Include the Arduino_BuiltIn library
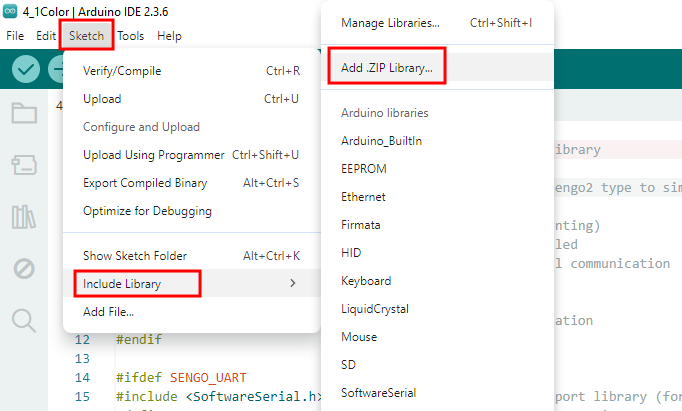The height and width of the screenshot is (411, 682). pos(437,141)
